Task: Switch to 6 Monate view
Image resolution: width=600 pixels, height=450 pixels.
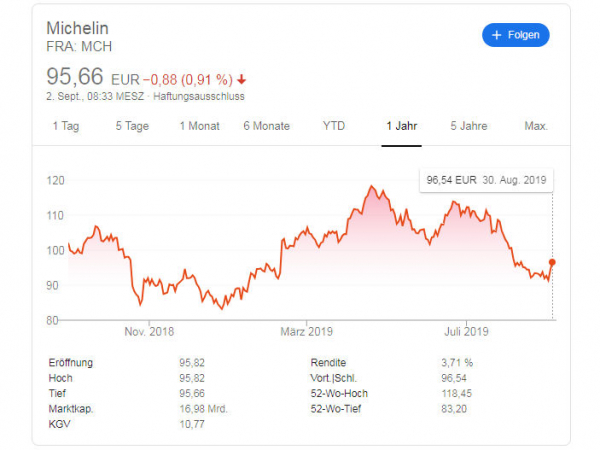Action: click(x=267, y=126)
